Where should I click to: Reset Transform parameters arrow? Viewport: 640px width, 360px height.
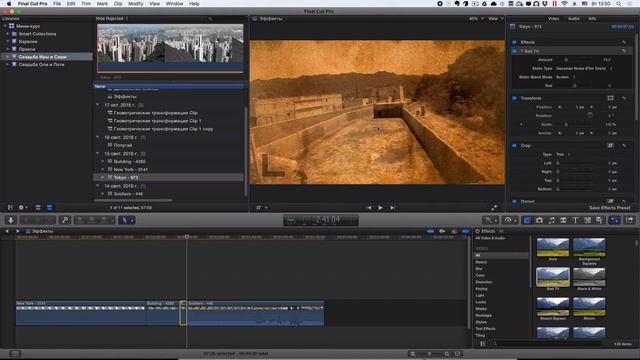[x=624, y=98]
